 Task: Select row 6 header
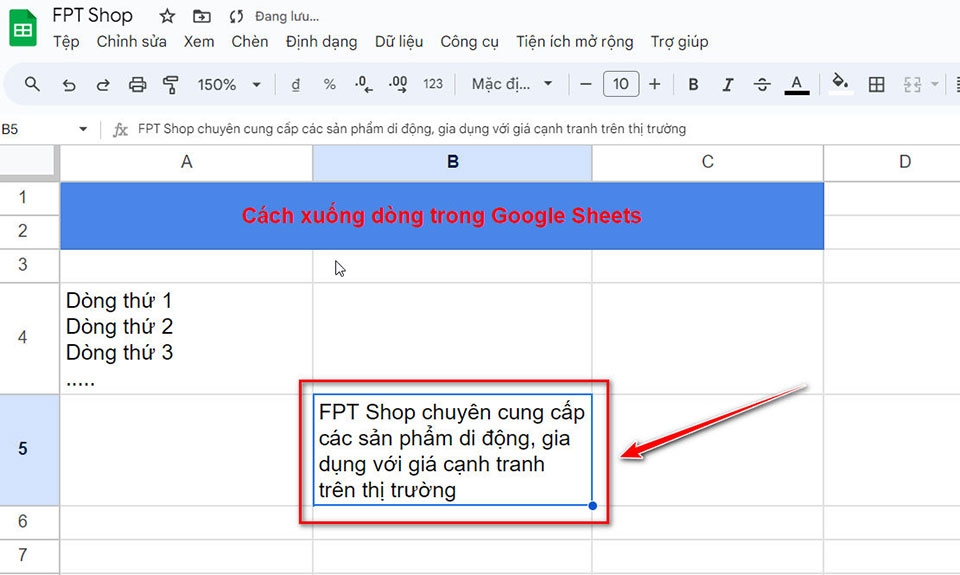coord(23,522)
